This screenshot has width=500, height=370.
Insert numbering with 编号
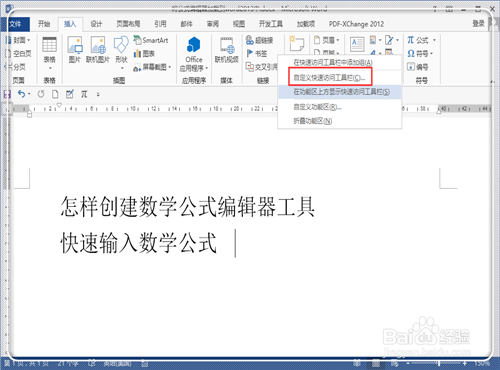click(418, 67)
